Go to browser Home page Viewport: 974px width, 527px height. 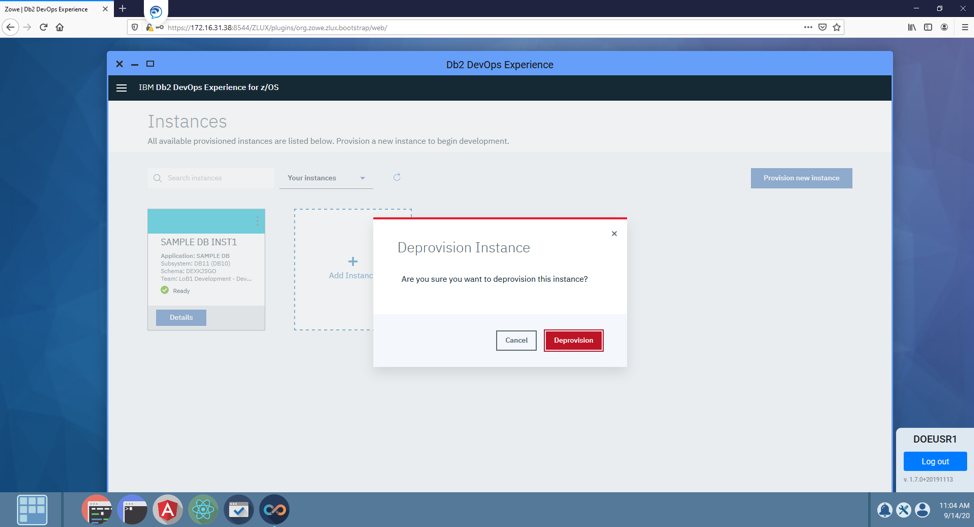click(x=60, y=27)
